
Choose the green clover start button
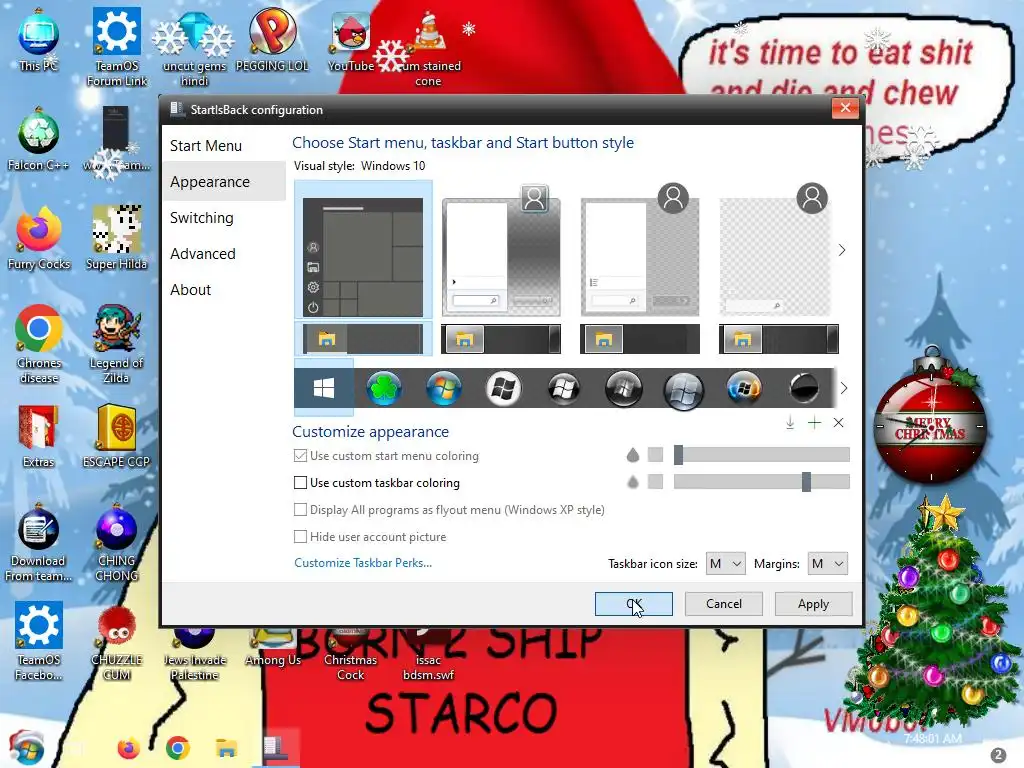pyautogui.click(x=383, y=389)
